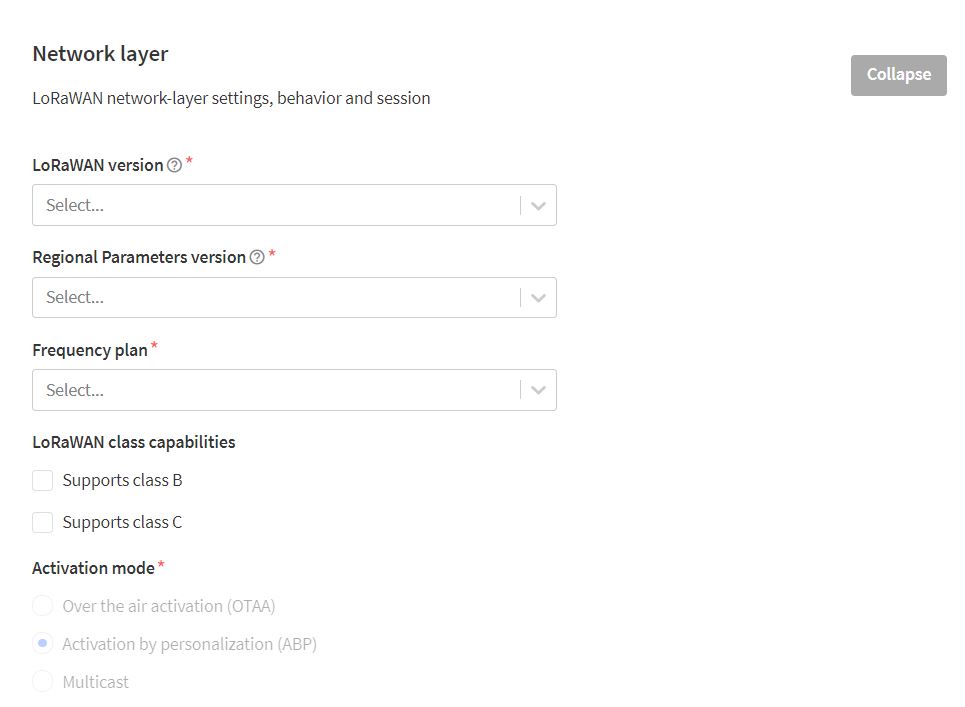Select Over the air activation (OTAA)

[x=42, y=605]
